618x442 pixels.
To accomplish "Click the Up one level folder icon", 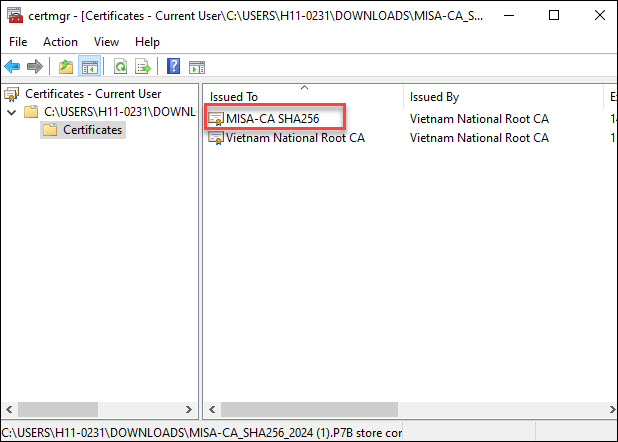I will 66,66.
